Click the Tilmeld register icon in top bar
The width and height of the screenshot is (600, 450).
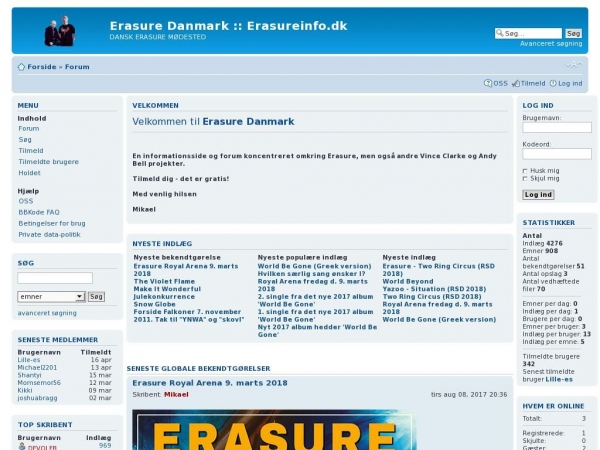[x=516, y=83]
